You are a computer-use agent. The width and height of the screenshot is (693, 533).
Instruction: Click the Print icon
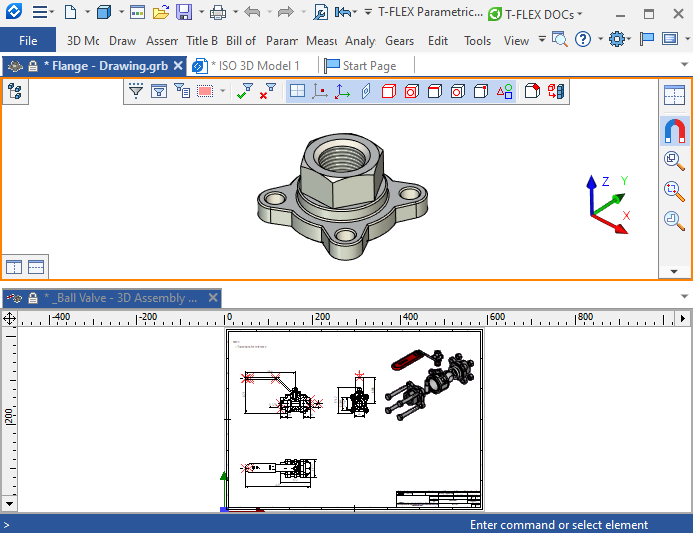pyautogui.click(x=218, y=12)
